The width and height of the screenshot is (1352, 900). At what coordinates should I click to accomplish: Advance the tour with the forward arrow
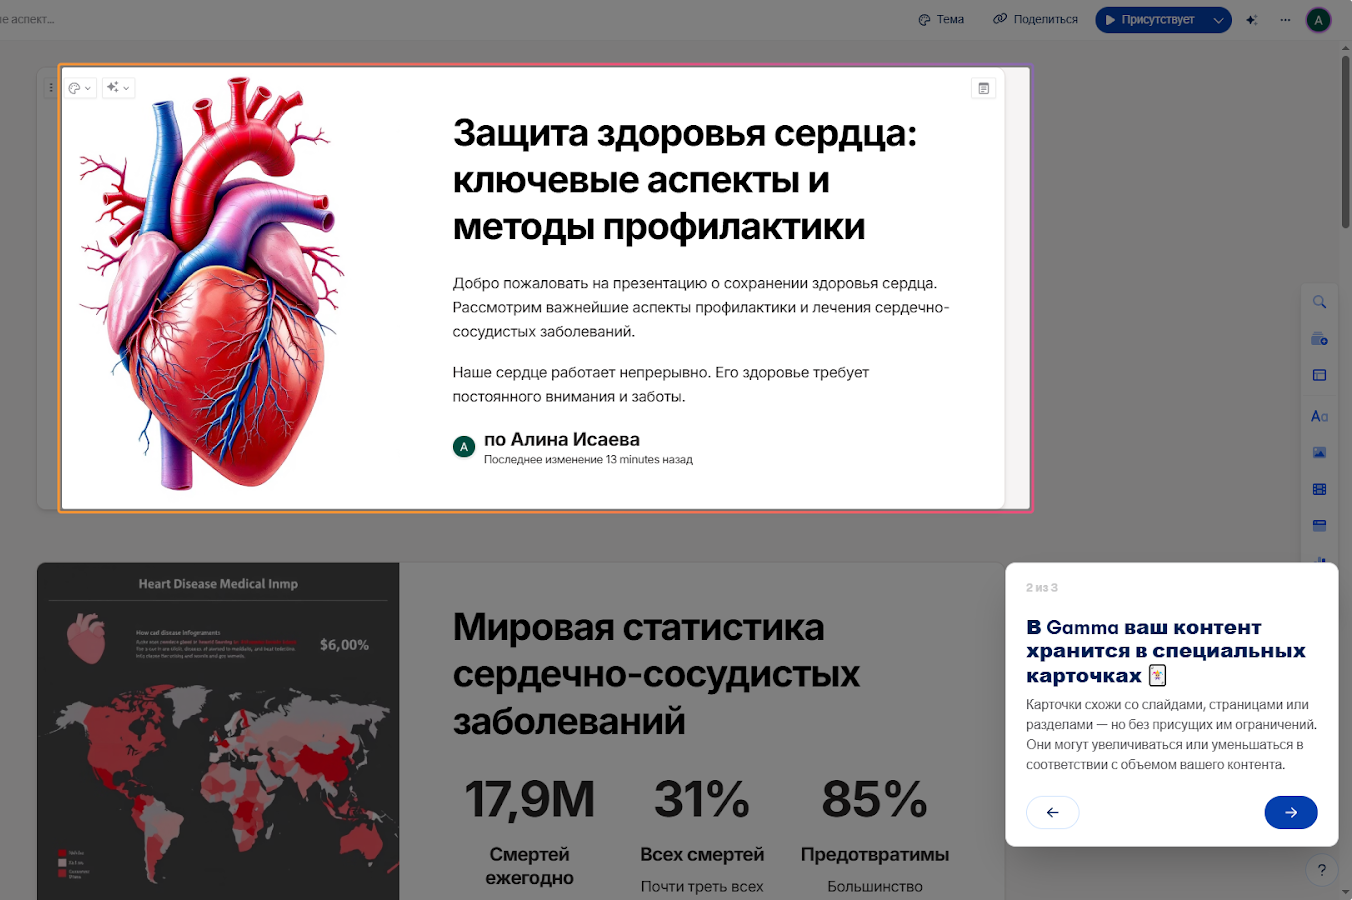click(x=1291, y=812)
